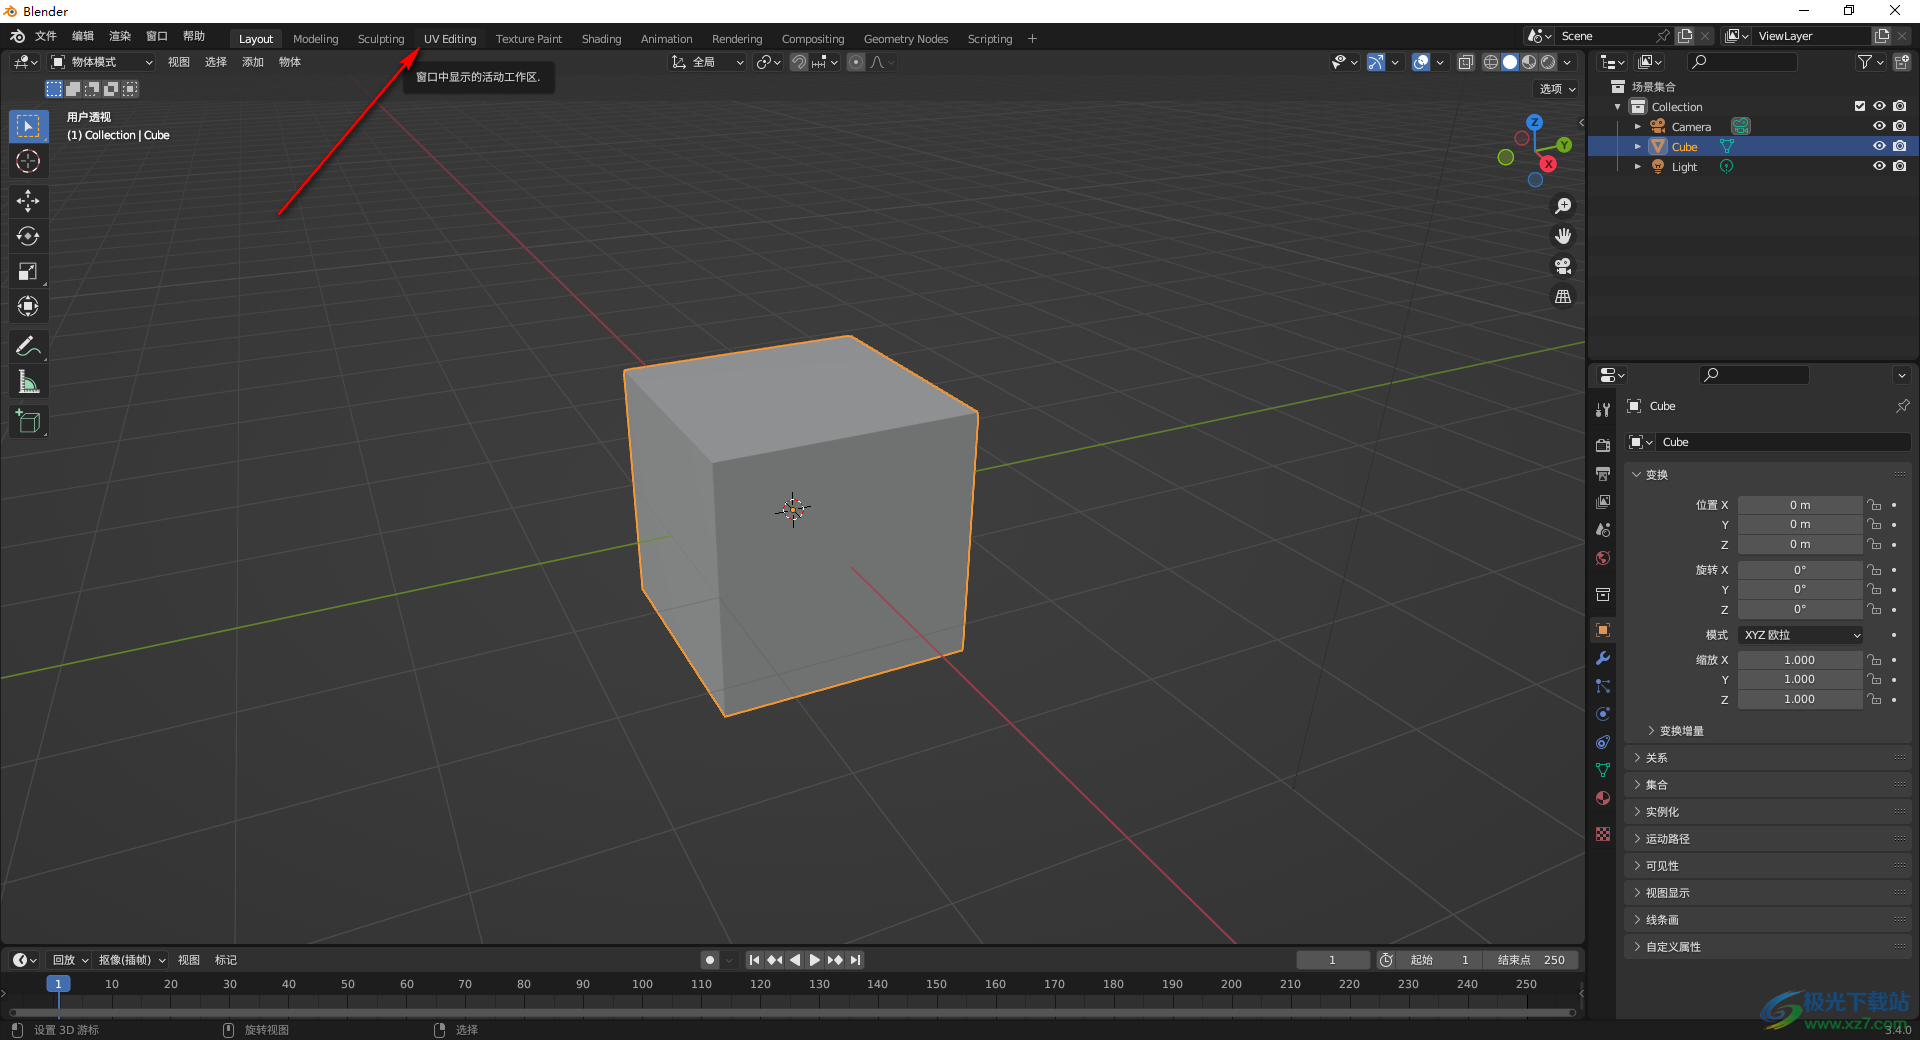Toggle camera view in viewport

[1563, 266]
